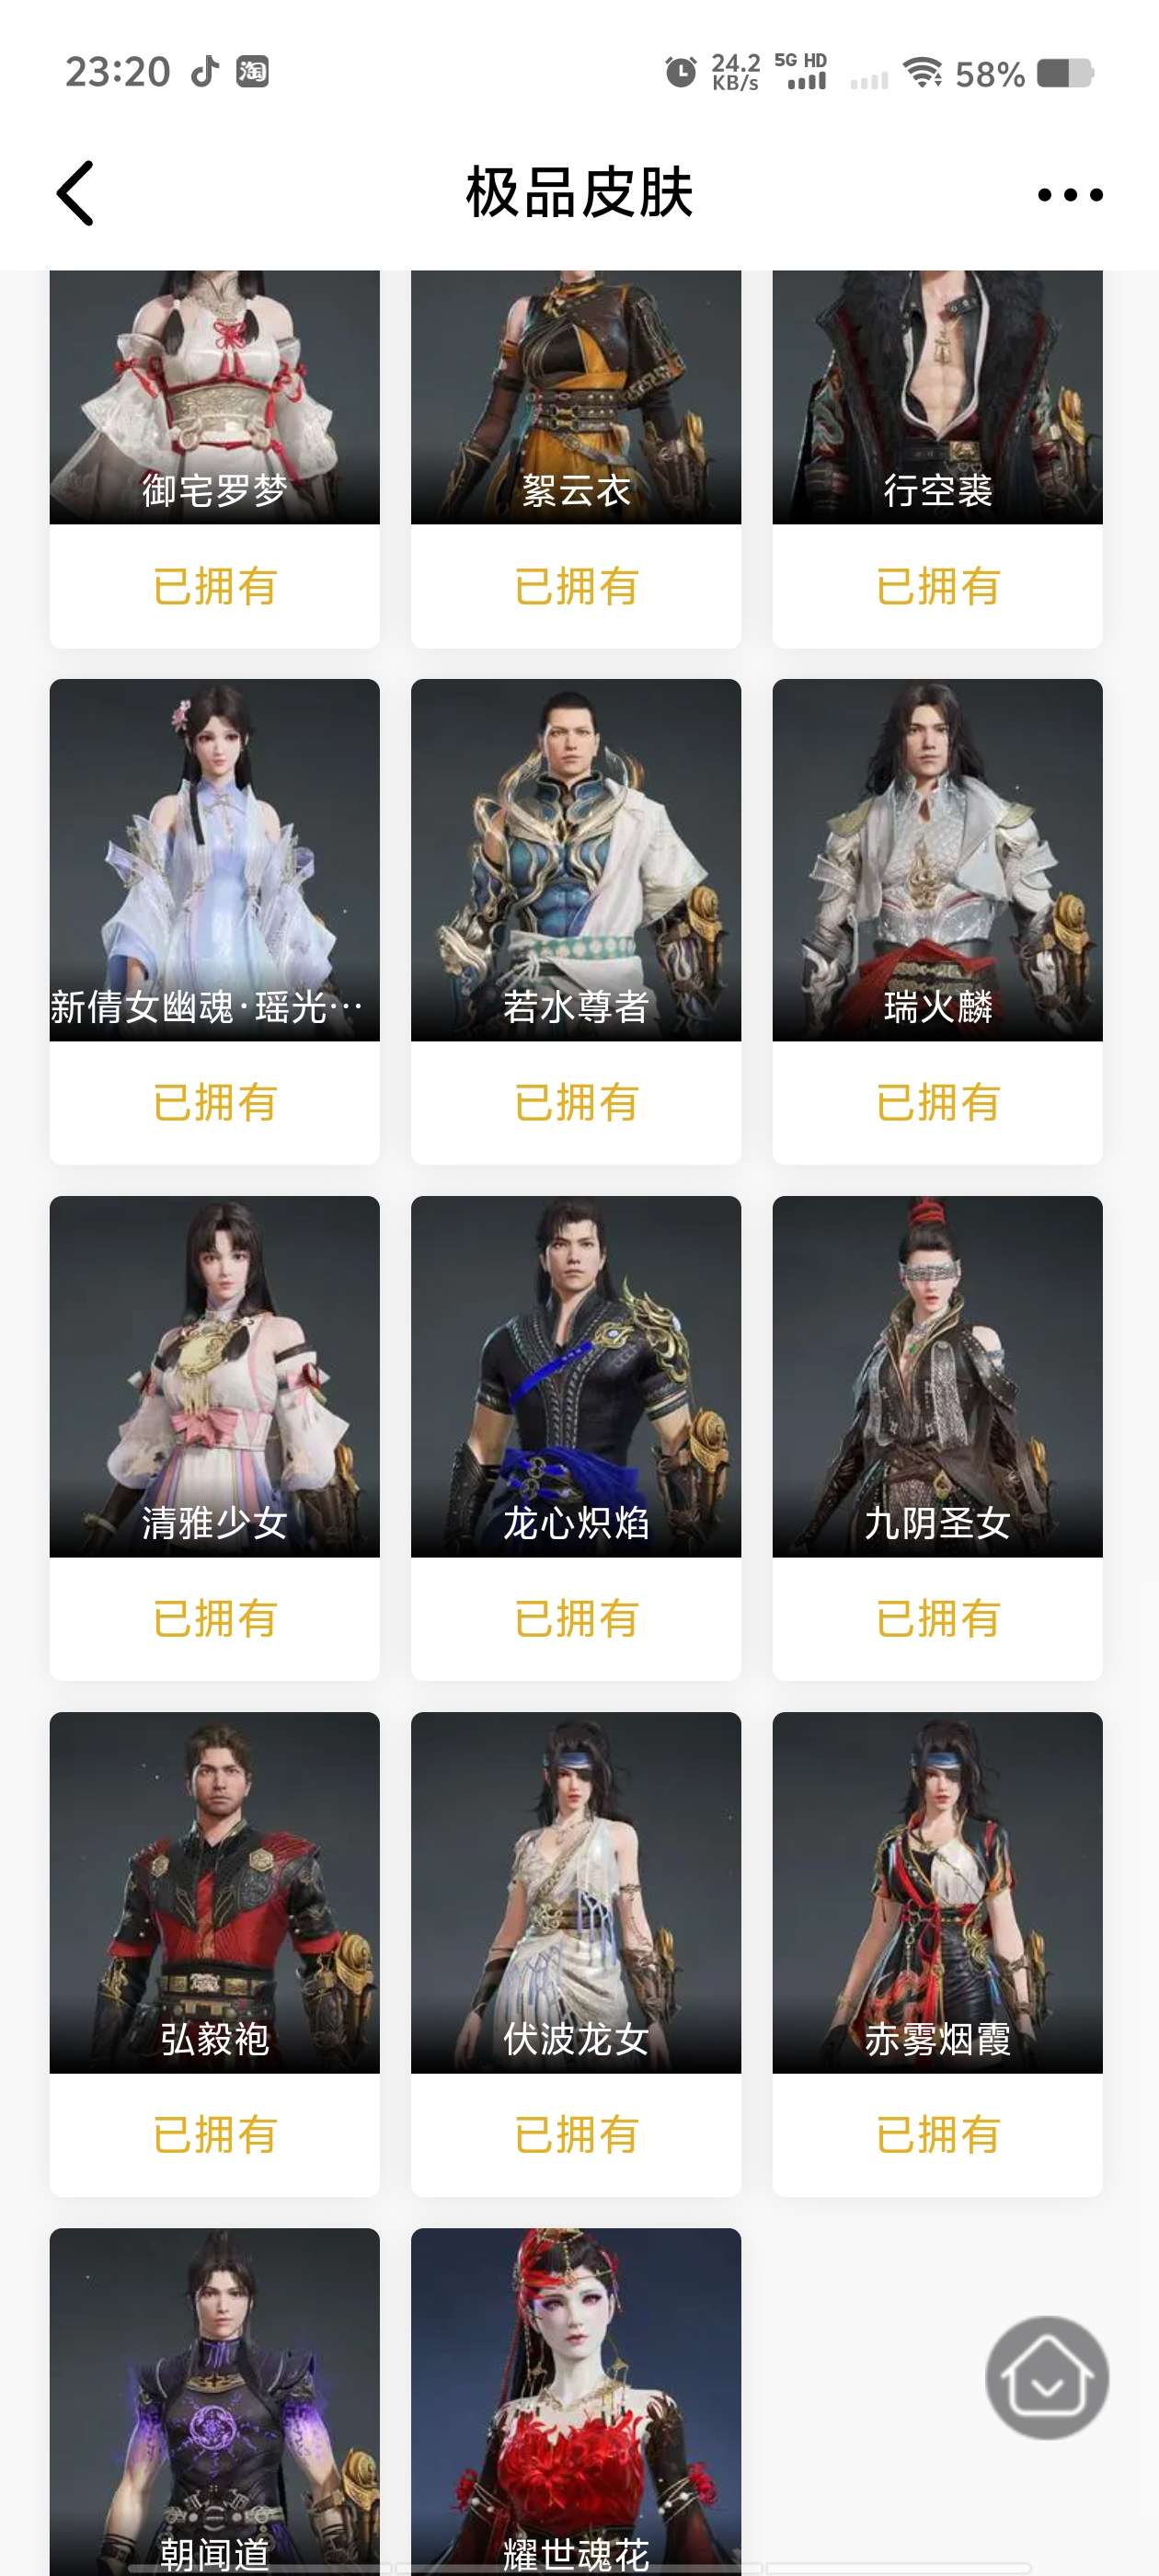The height and width of the screenshot is (2576, 1159).
Task: Click 已拥有 under 赤雾烟霞
Action: tap(937, 2135)
